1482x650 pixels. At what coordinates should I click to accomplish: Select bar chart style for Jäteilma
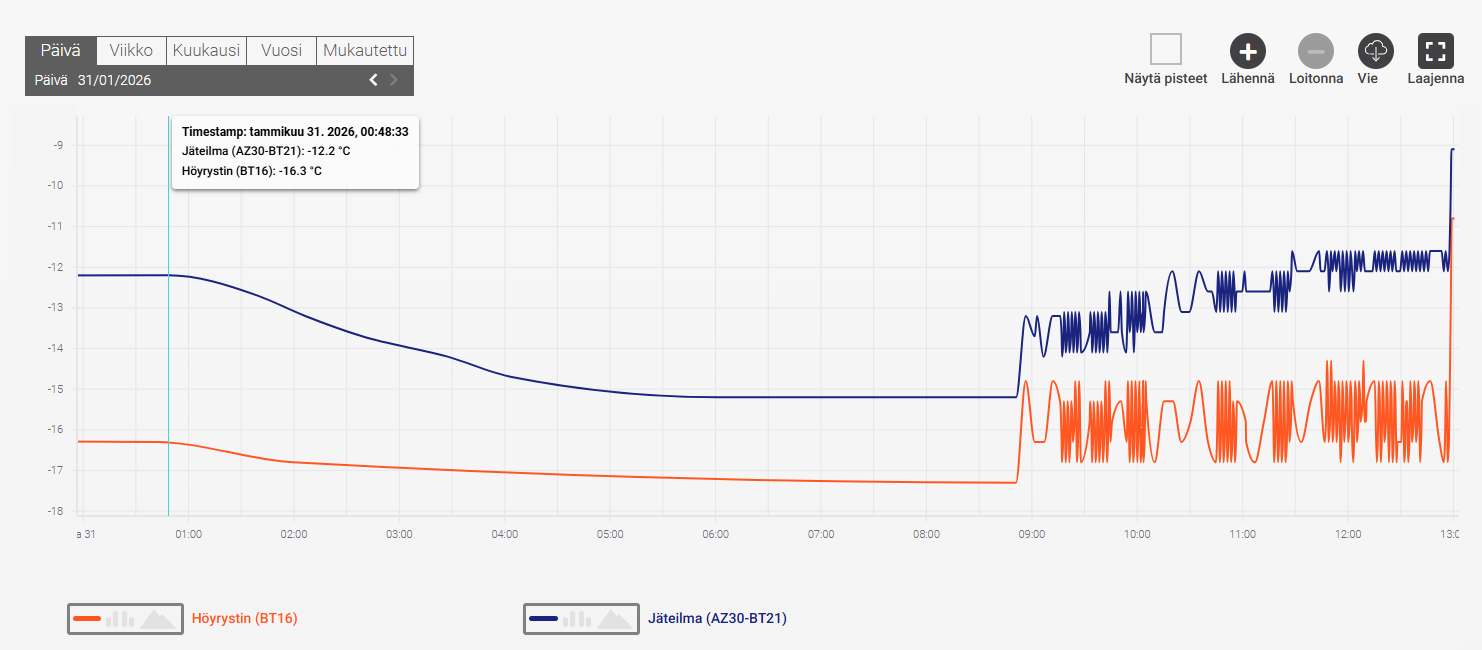(576, 619)
